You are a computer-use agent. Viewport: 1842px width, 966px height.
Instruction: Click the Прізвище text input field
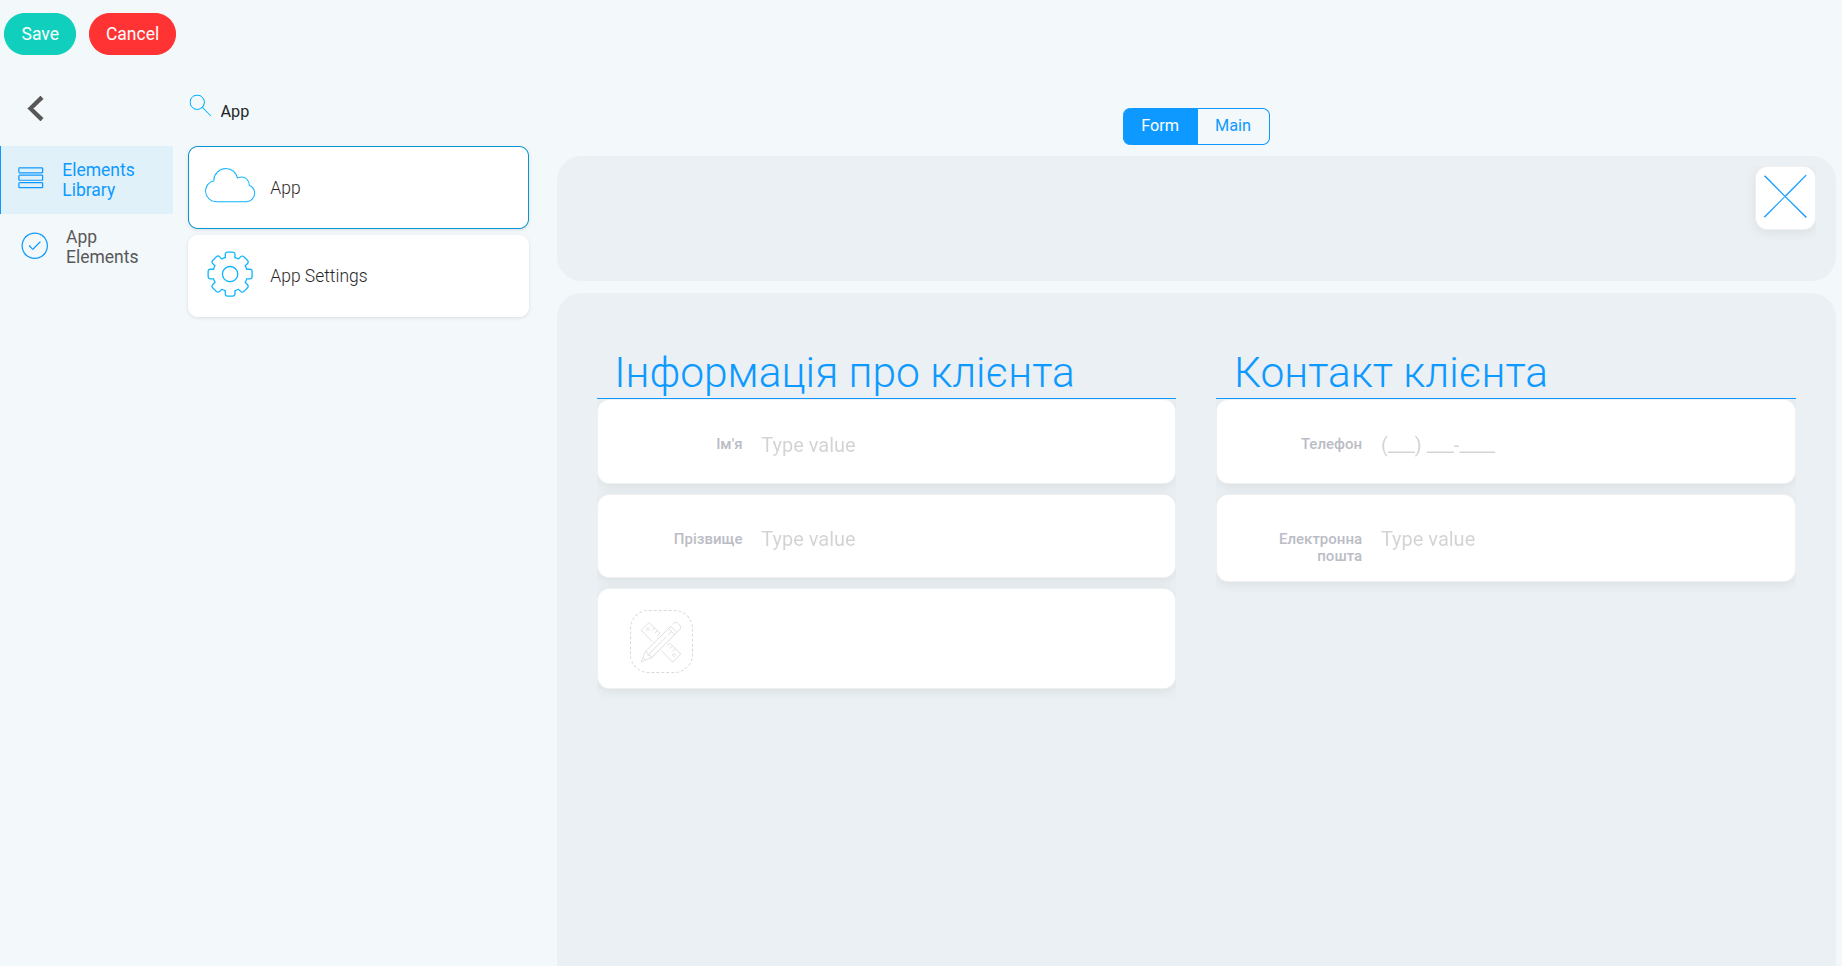[x=962, y=539]
